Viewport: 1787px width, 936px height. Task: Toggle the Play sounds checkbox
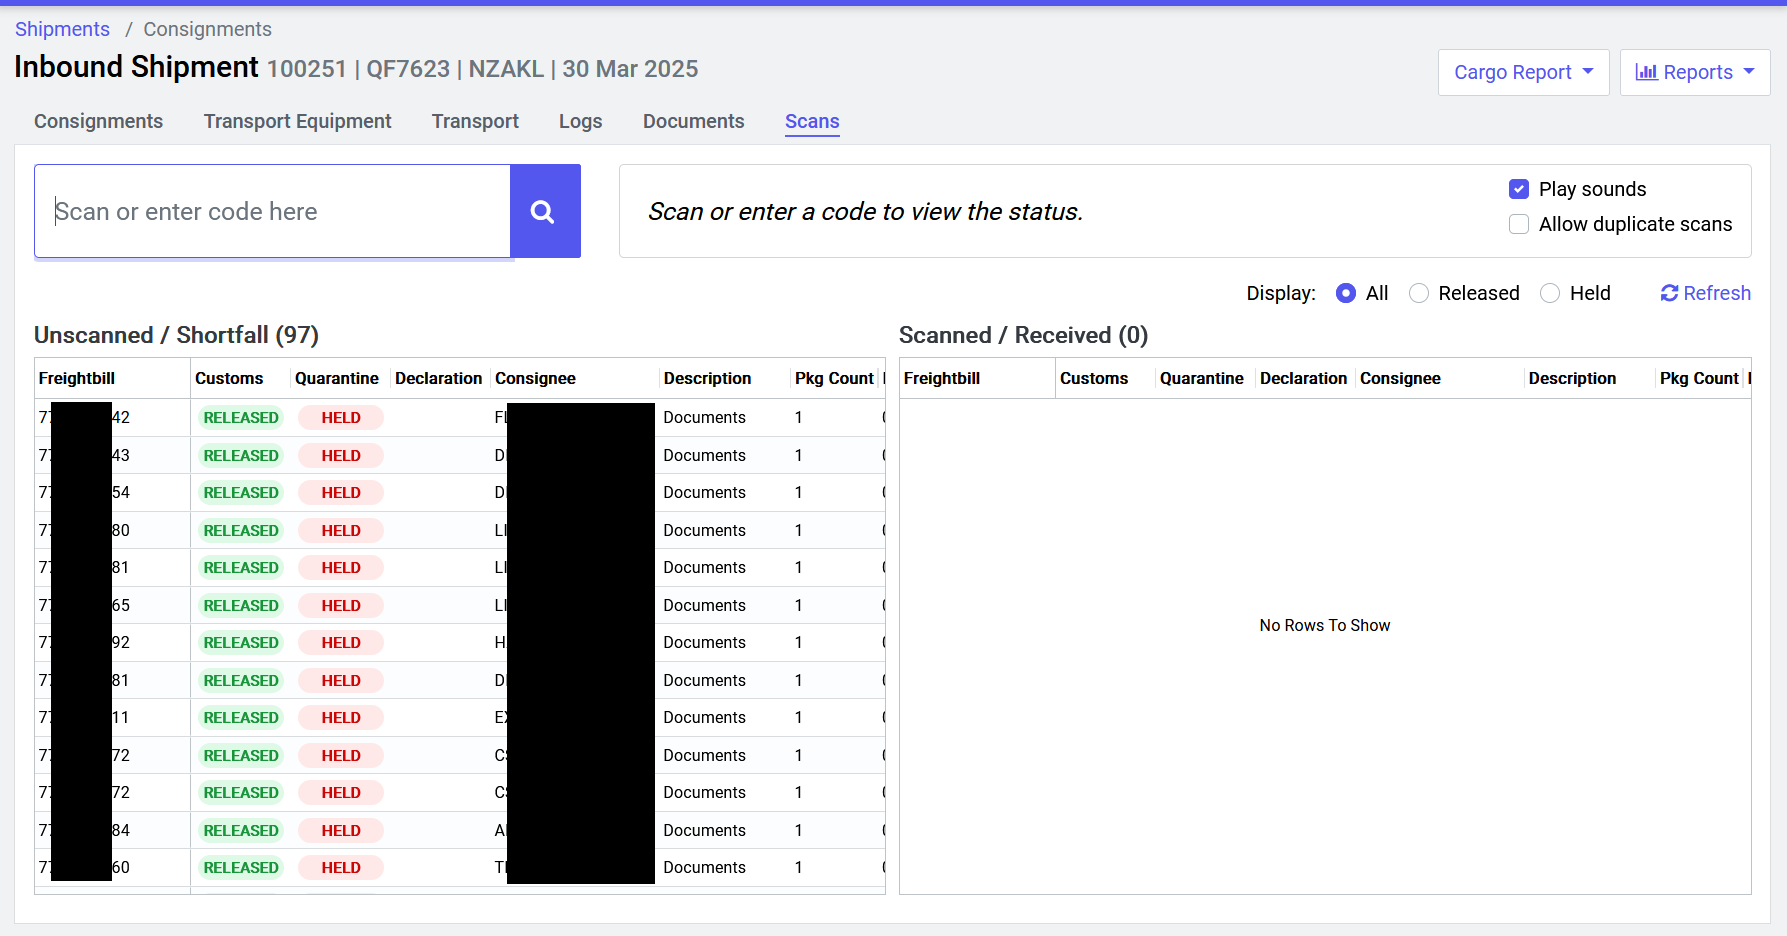pos(1519,189)
